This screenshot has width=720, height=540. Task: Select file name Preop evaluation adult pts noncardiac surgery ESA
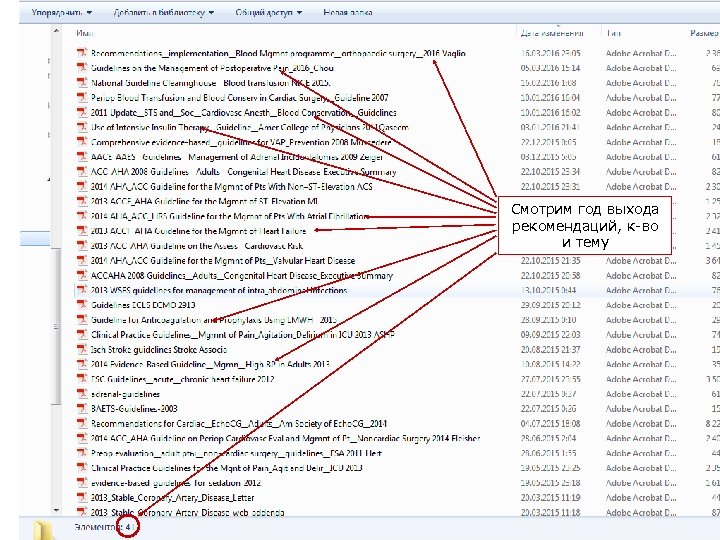[236, 453]
